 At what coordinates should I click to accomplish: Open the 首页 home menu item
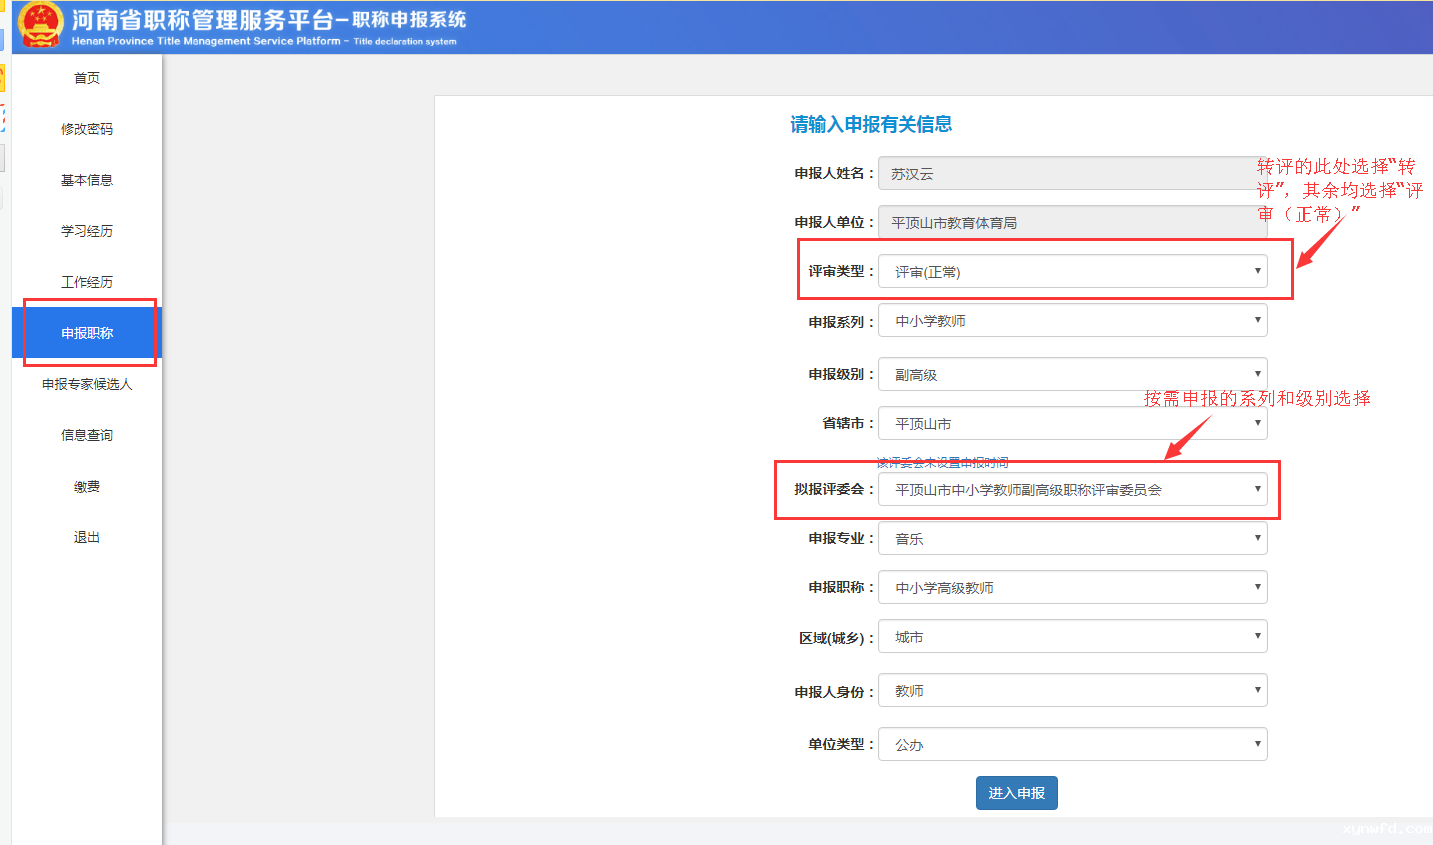pyautogui.click(x=87, y=78)
